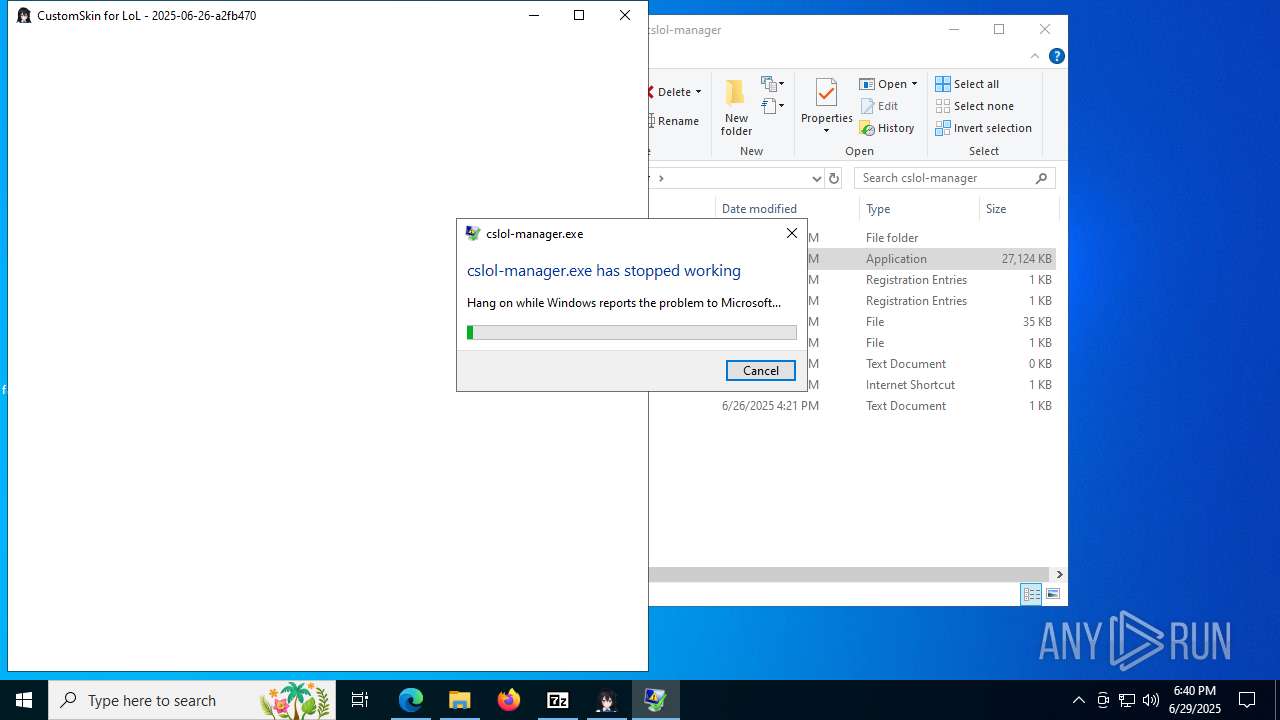
Task: Select the 0 KB Text Document row
Action: 852,364
